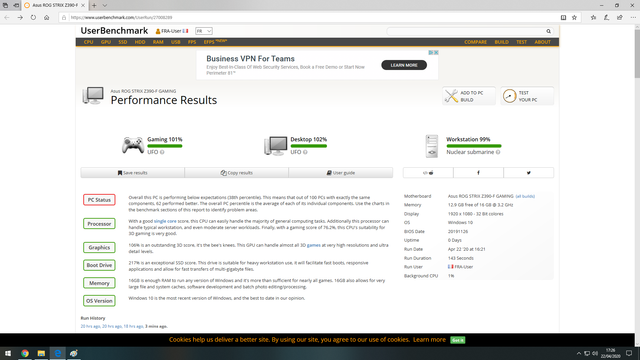Click the Copy results button
This screenshot has height=360, width=640.
pos(236,173)
